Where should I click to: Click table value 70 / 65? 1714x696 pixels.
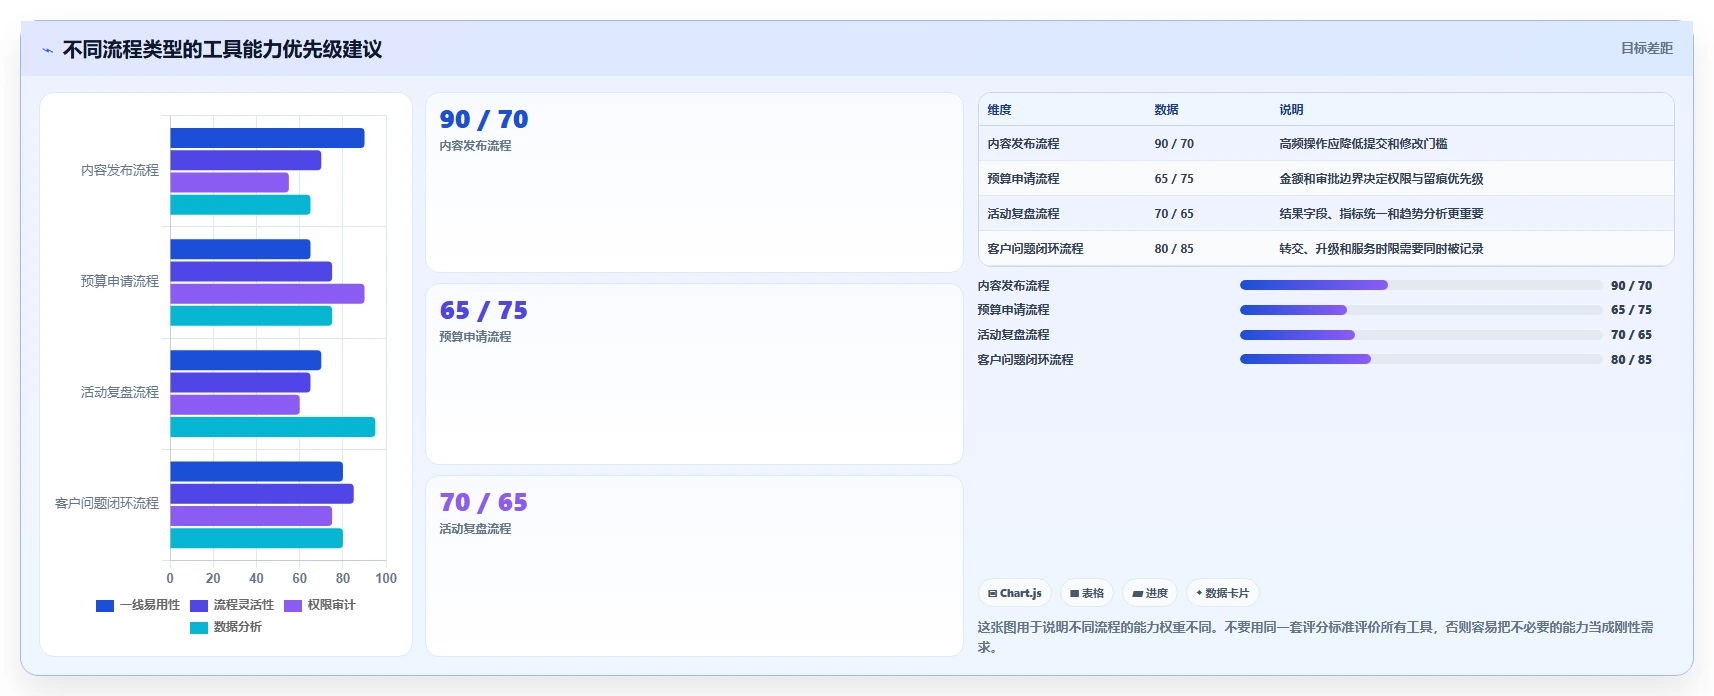tap(1174, 214)
